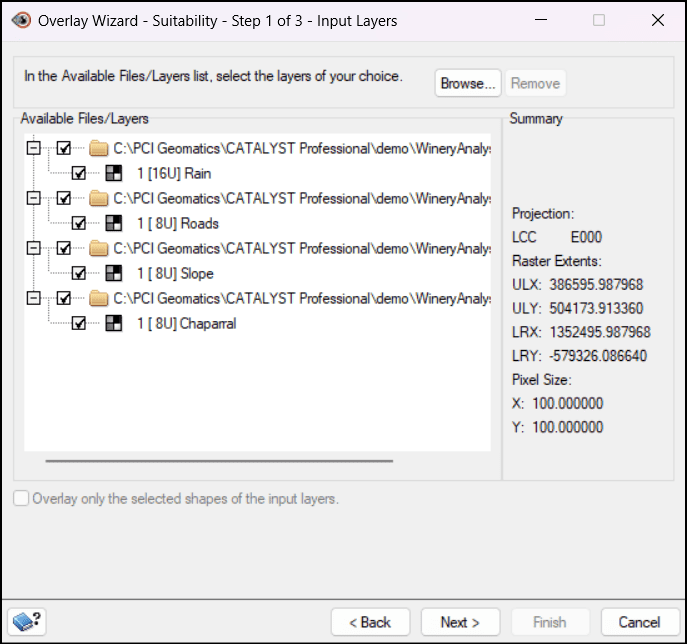687x644 pixels.
Task: Click the folder icon above the Slope layer
Action: [x=99, y=248]
